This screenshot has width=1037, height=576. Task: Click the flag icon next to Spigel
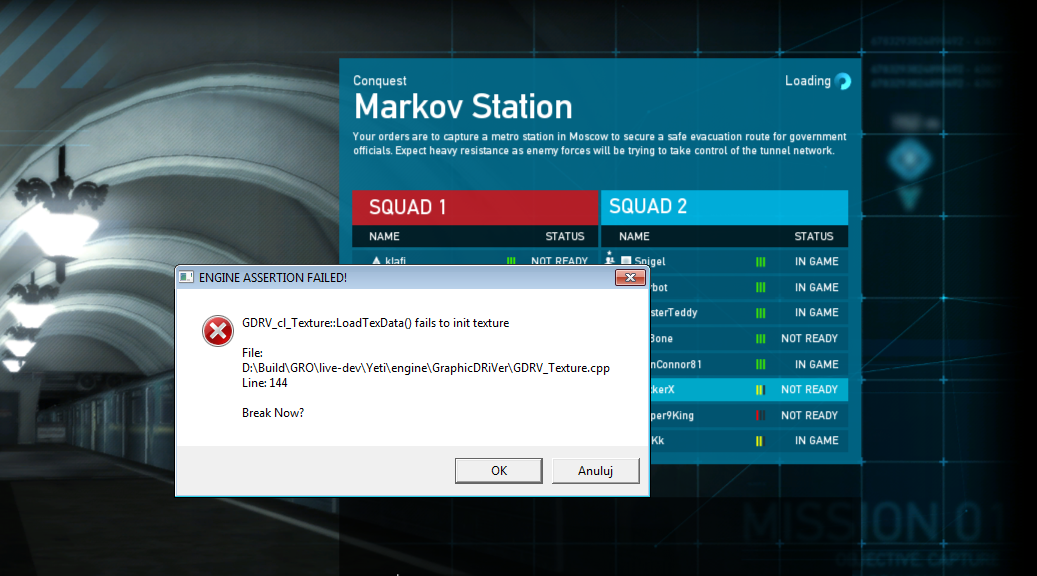coord(626,261)
